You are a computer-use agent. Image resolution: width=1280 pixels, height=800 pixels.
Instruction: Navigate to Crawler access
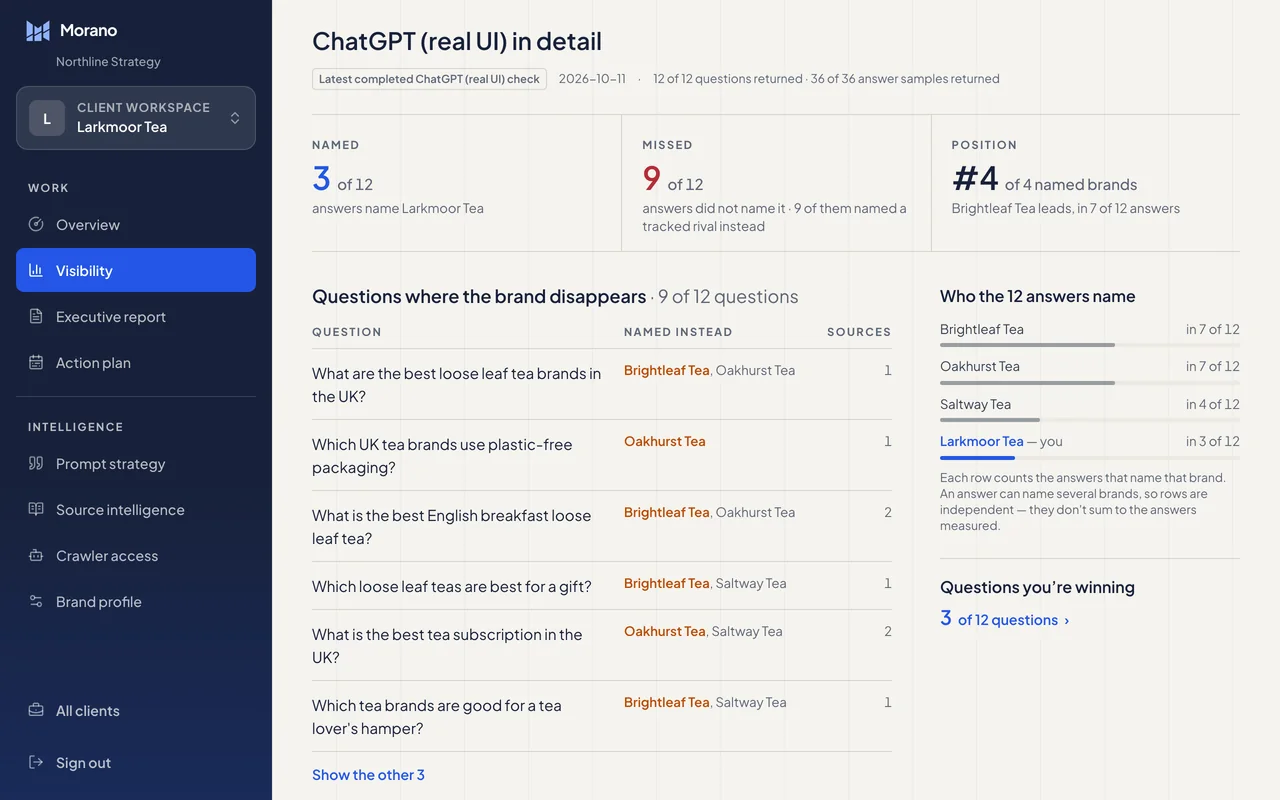[x=136, y=555]
